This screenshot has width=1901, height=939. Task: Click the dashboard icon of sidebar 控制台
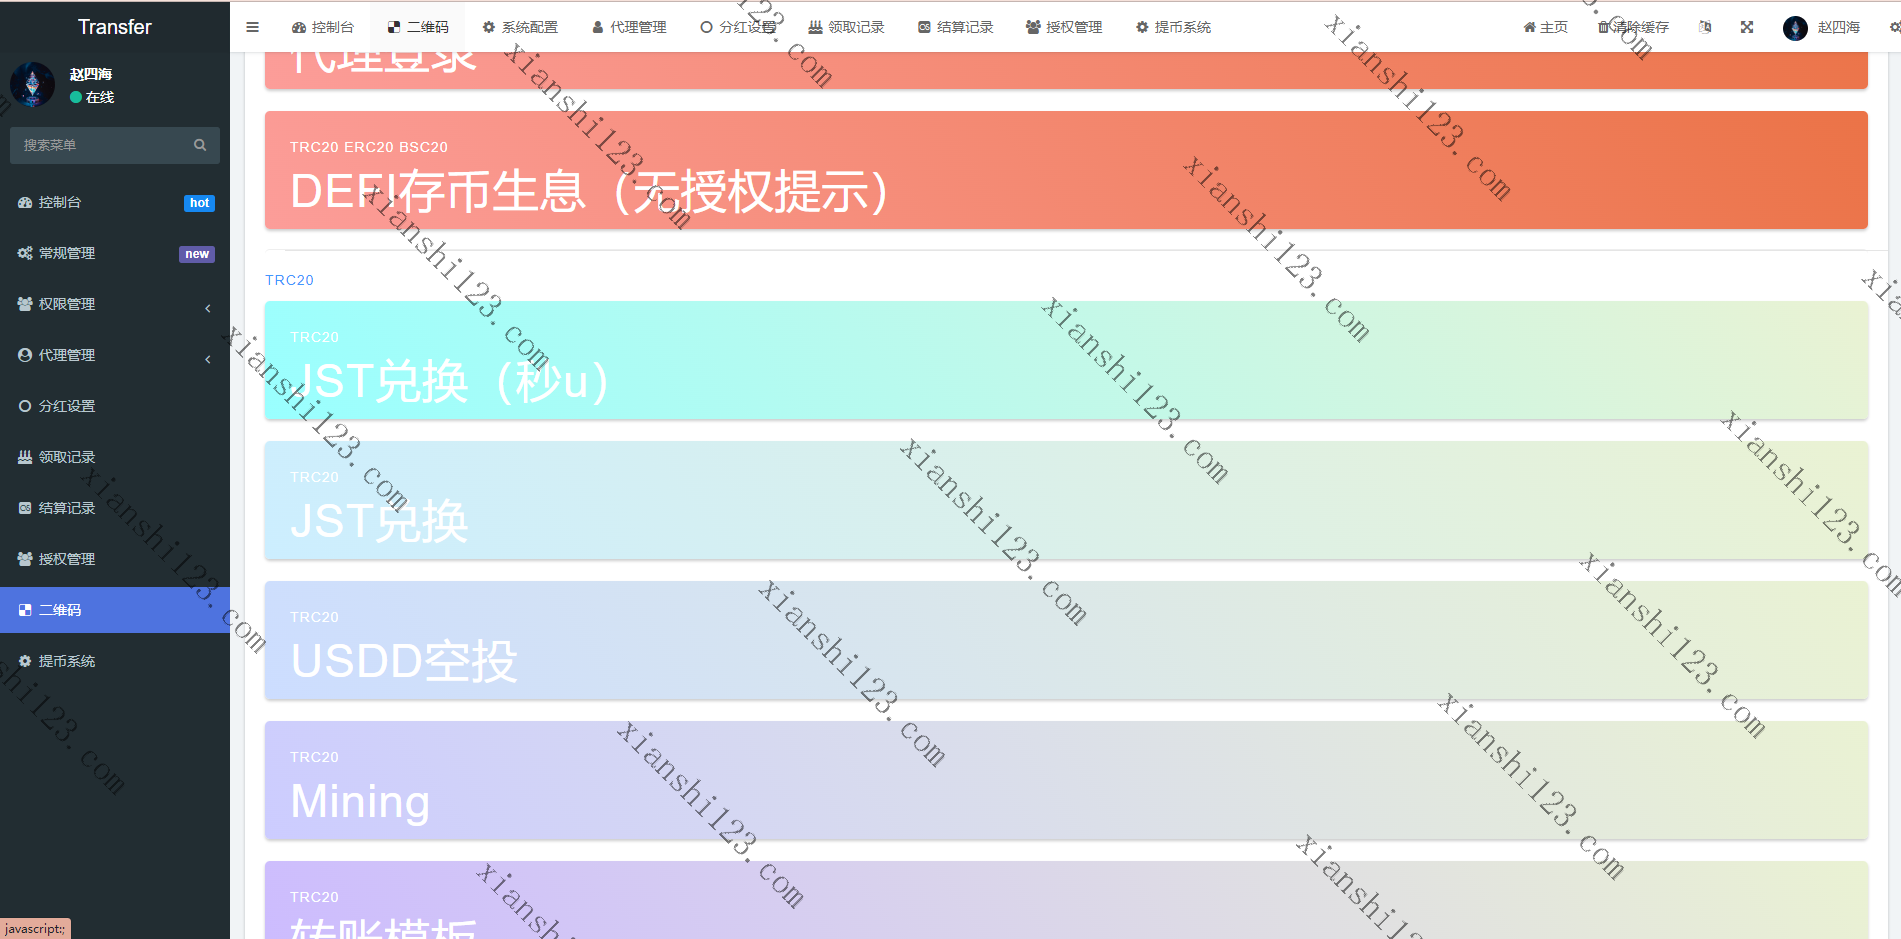click(x=25, y=202)
